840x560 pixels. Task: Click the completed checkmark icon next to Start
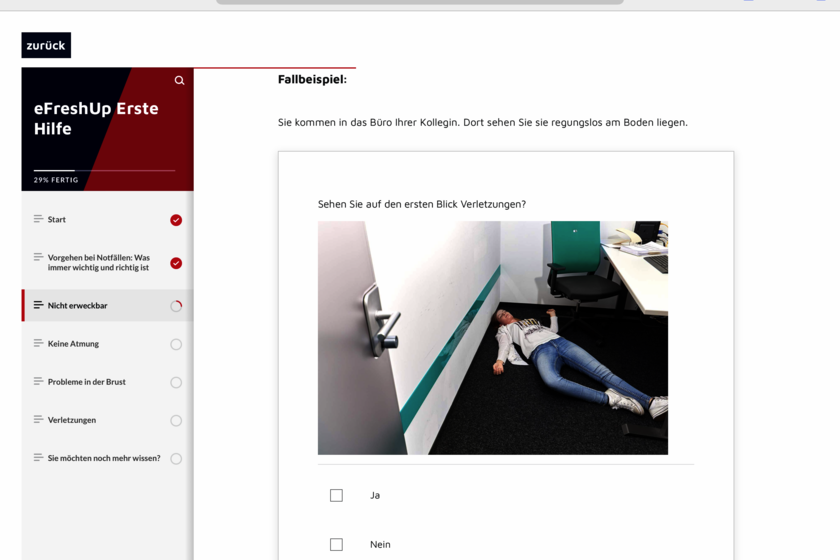pos(176,220)
